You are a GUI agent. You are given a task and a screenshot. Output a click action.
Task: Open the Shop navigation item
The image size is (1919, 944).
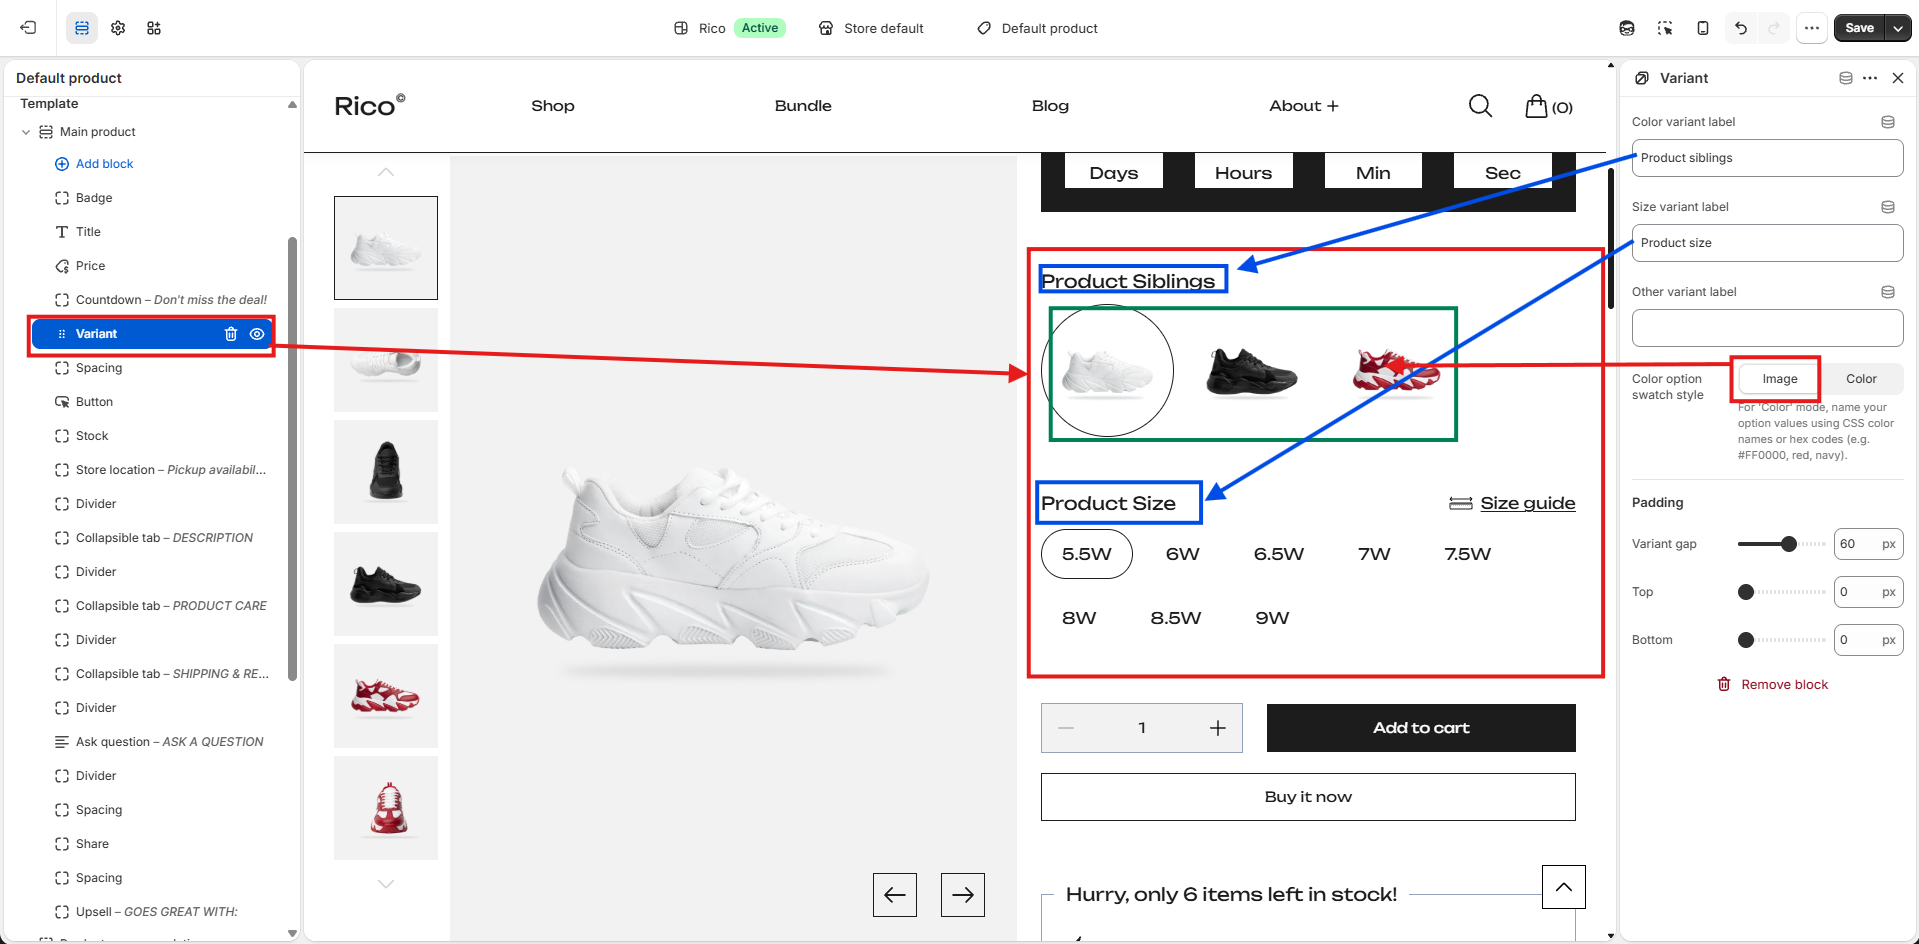point(553,106)
